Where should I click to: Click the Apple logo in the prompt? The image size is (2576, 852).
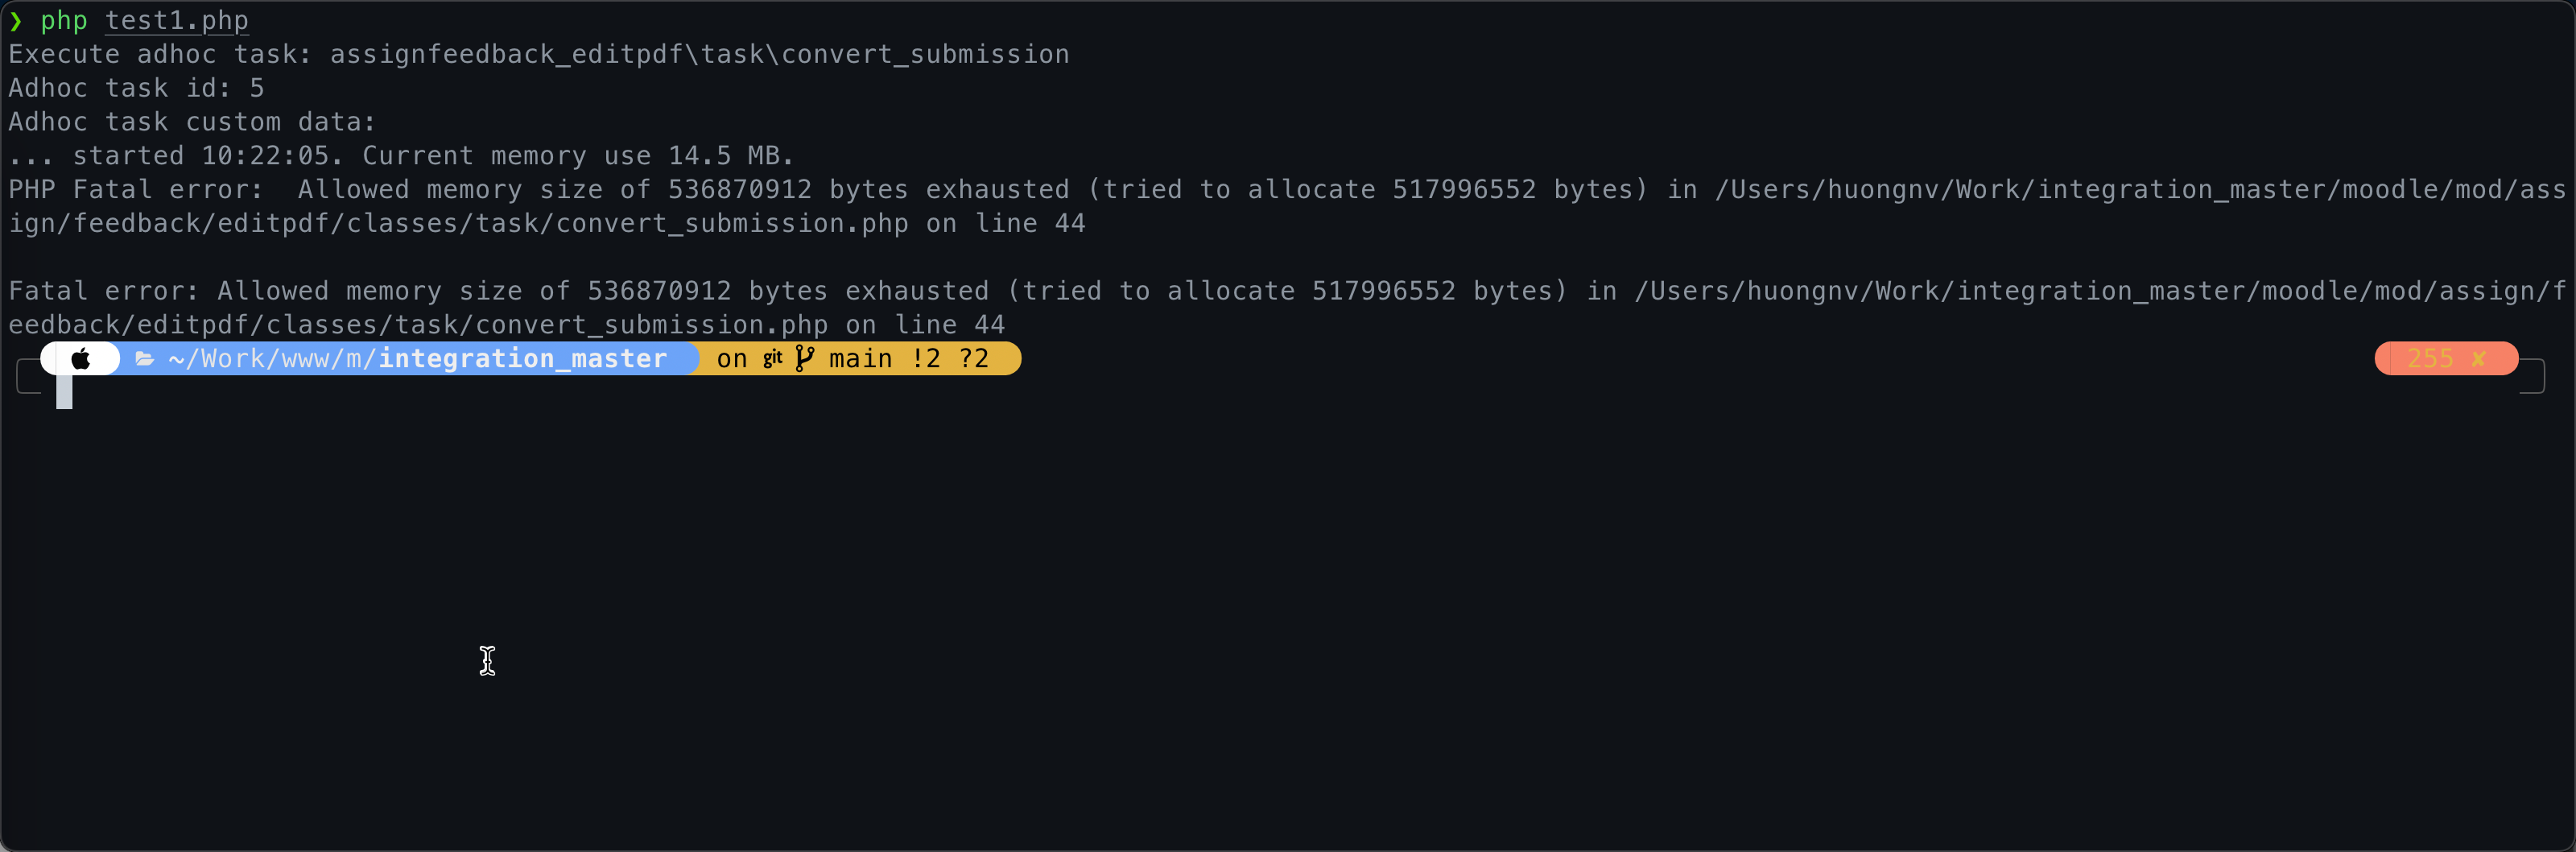(81, 359)
